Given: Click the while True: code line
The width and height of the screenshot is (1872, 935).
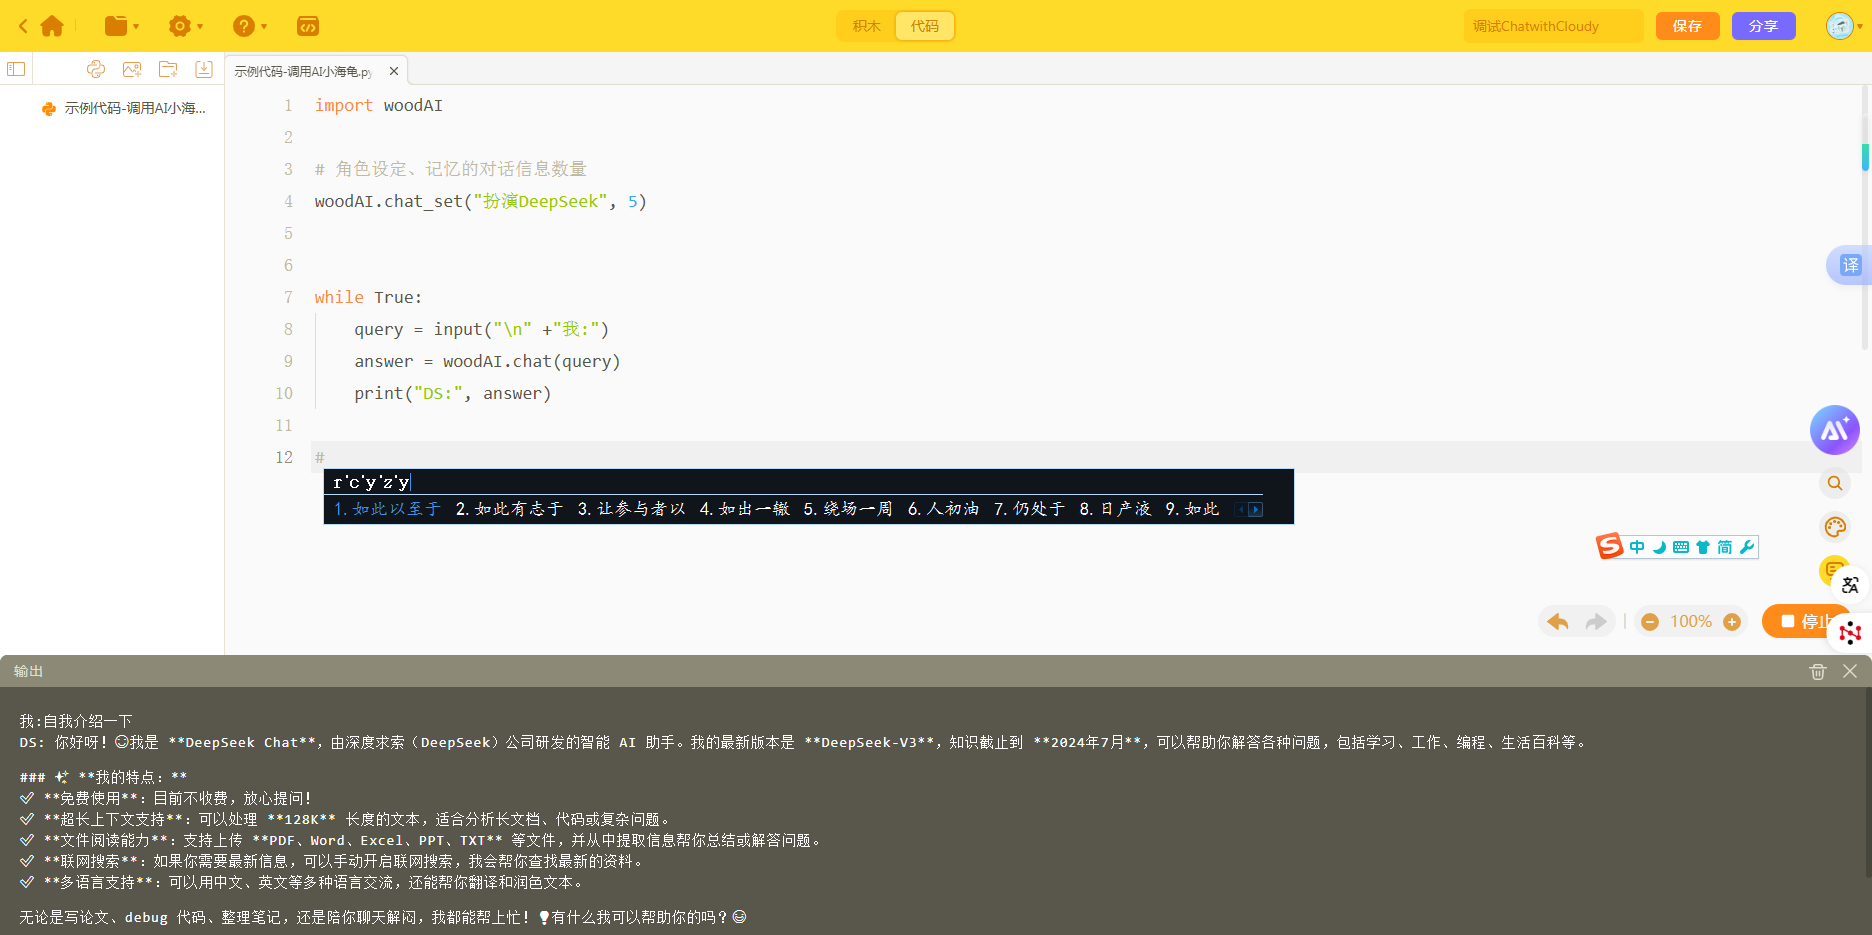Looking at the screenshot, I should (x=368, y=297).
